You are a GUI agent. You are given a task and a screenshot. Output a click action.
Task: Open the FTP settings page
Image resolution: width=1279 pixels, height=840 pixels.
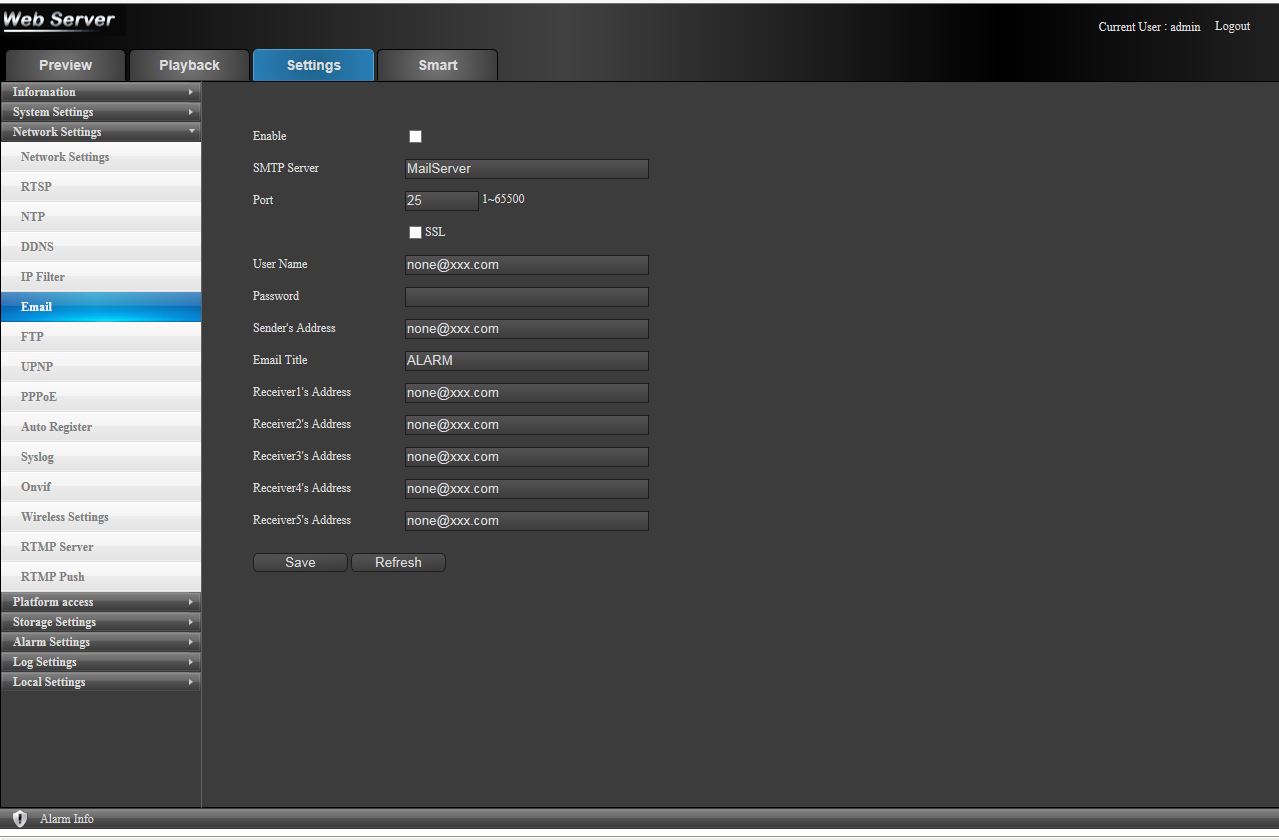point(100,337)
